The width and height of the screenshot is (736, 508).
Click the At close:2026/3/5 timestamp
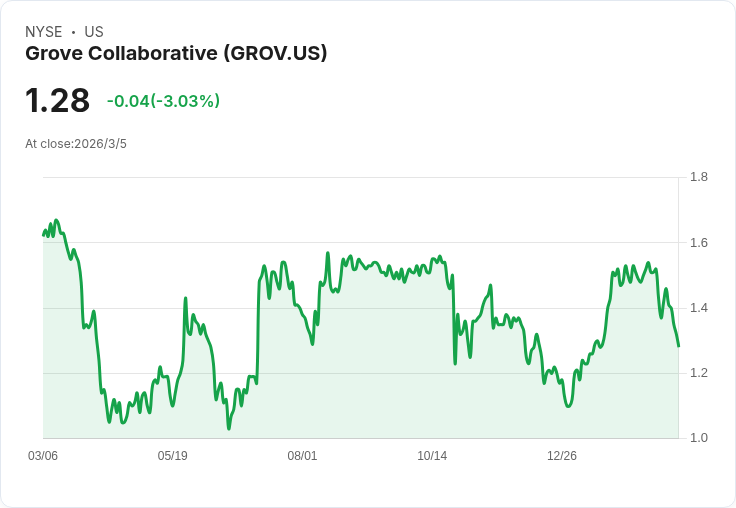[x=76, y=144]
